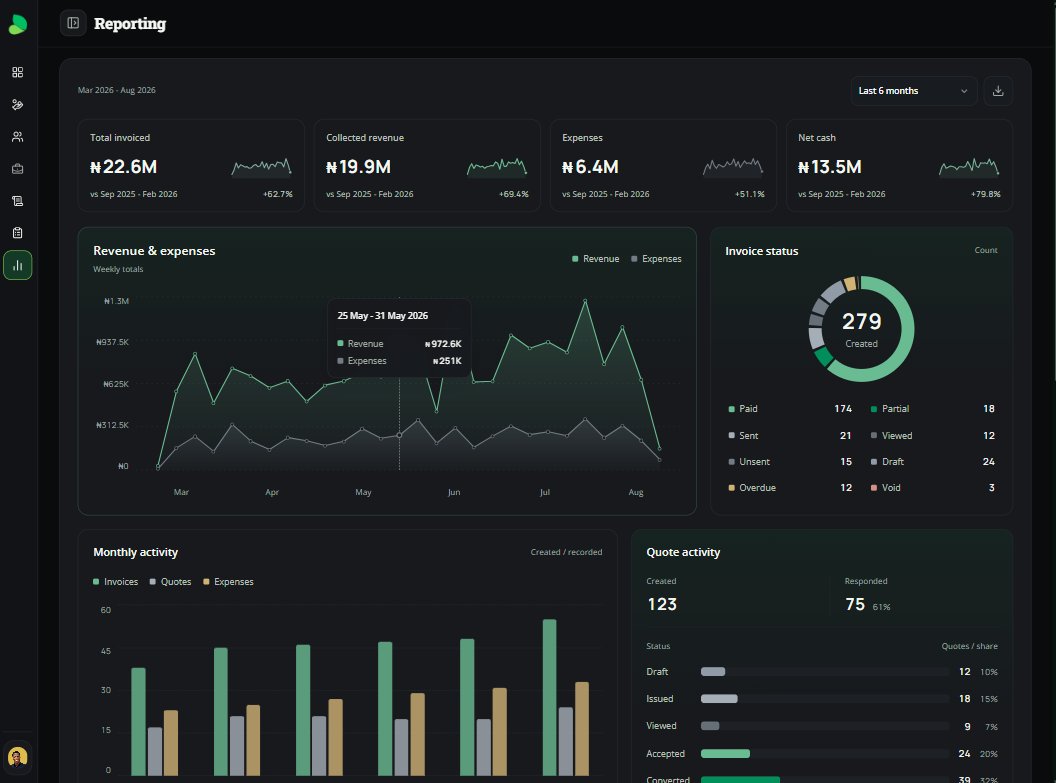Click the Created 123 value in Quote activity

pos(662,604)
